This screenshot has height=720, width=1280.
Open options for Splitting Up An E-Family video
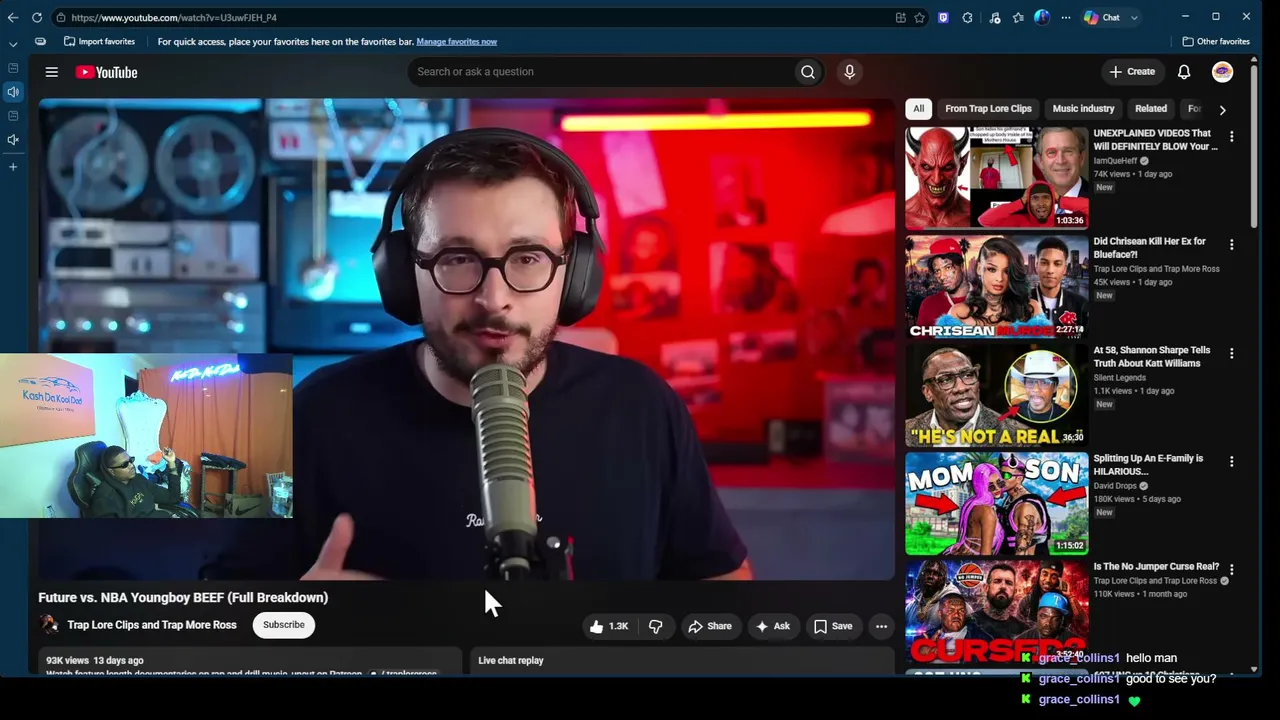pos(1232,462)
